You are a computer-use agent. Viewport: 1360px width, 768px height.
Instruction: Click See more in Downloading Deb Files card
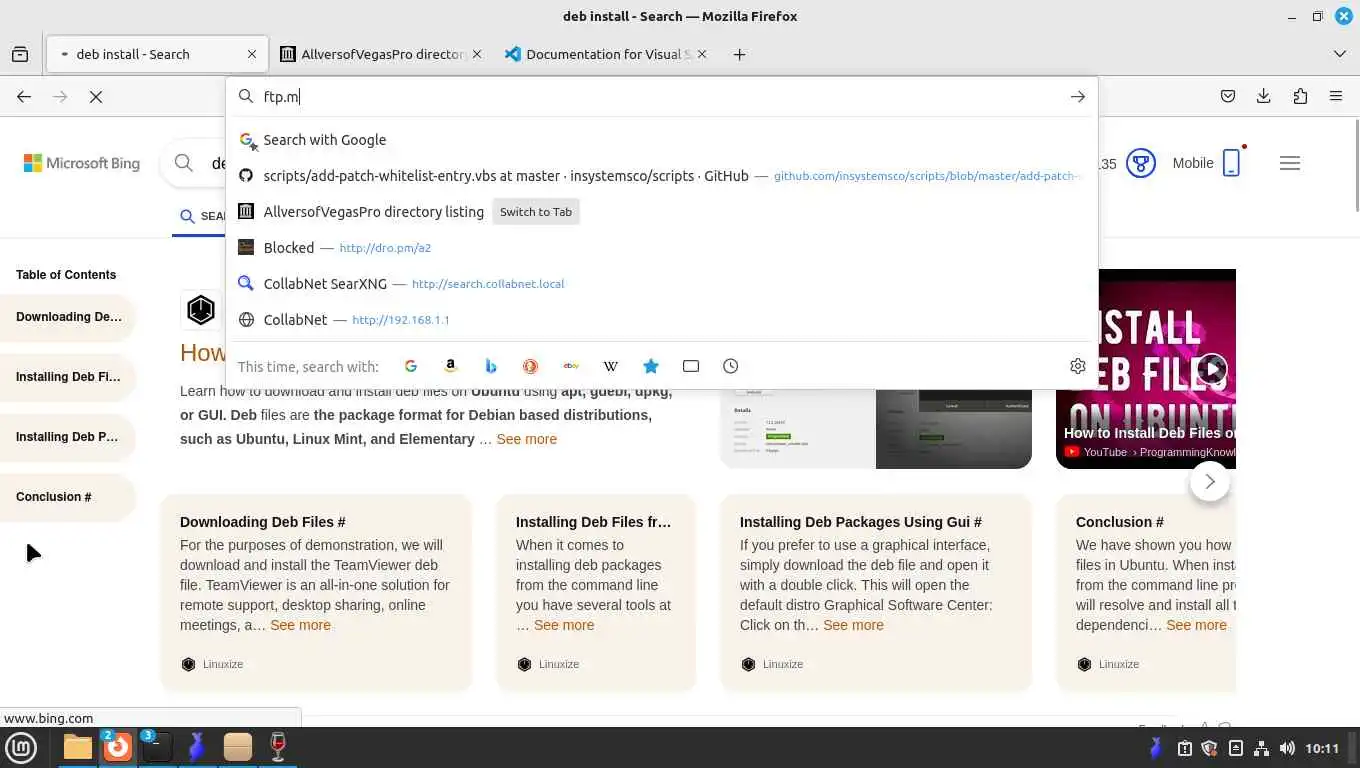pos(300,625)
